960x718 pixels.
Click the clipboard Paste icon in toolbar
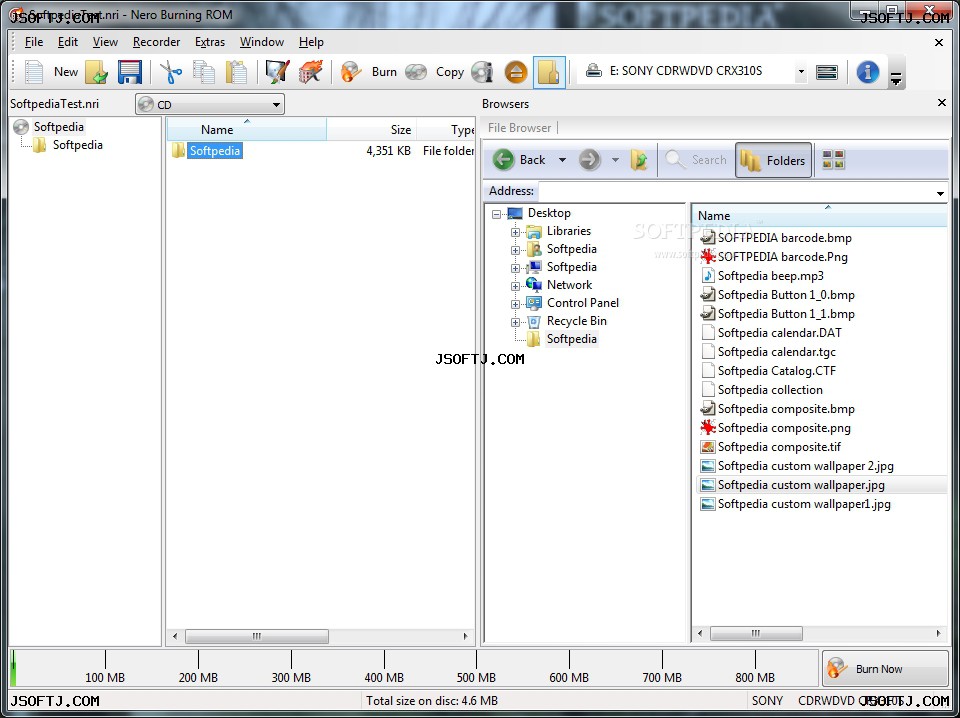tap(236, 72)
